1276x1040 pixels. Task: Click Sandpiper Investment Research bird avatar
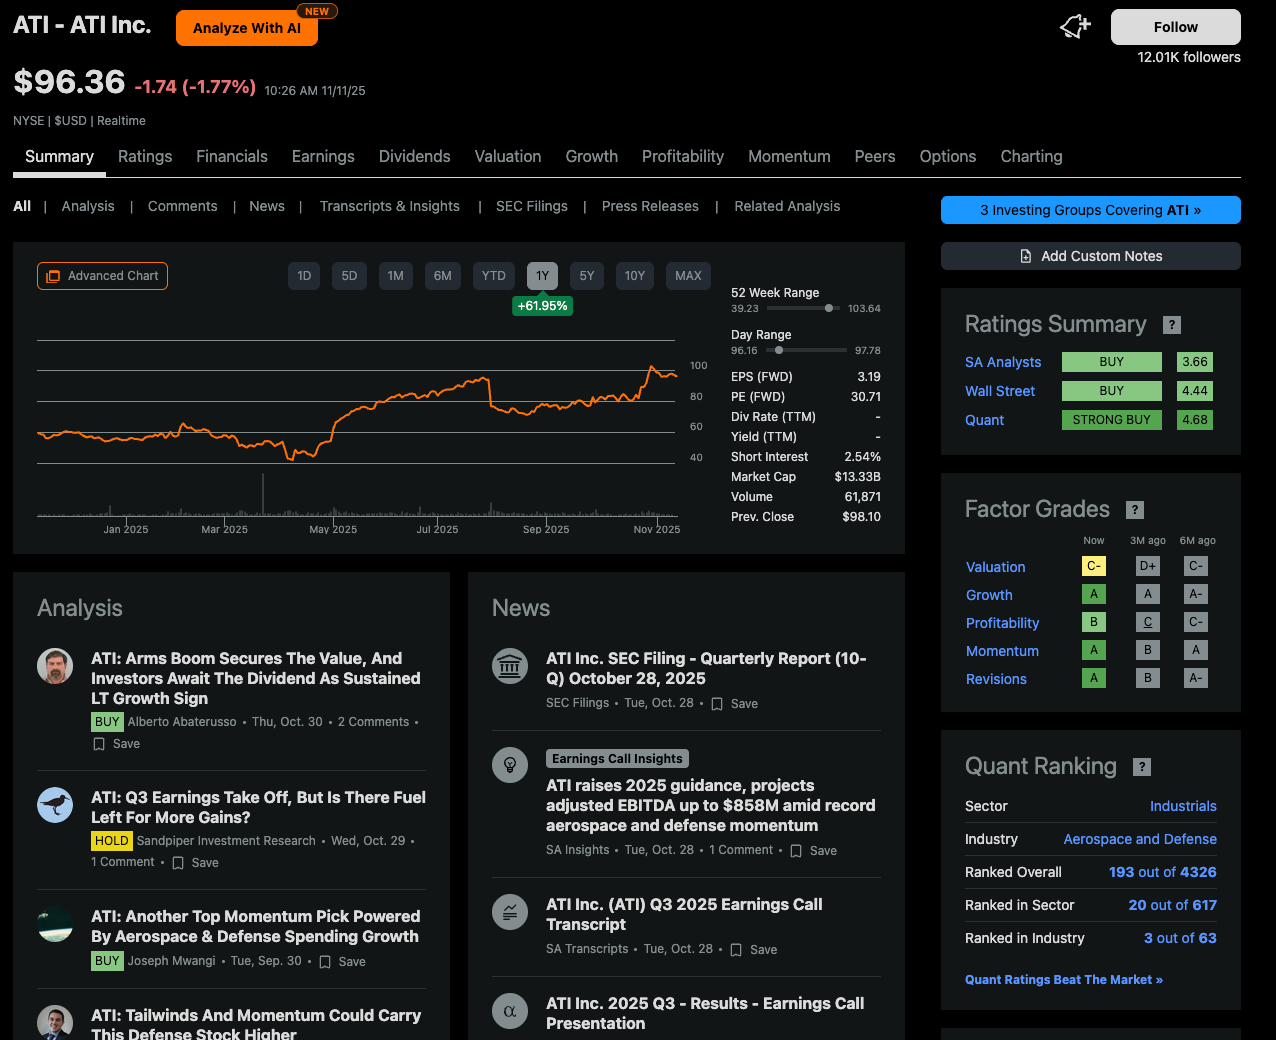(x=55, y=805)
